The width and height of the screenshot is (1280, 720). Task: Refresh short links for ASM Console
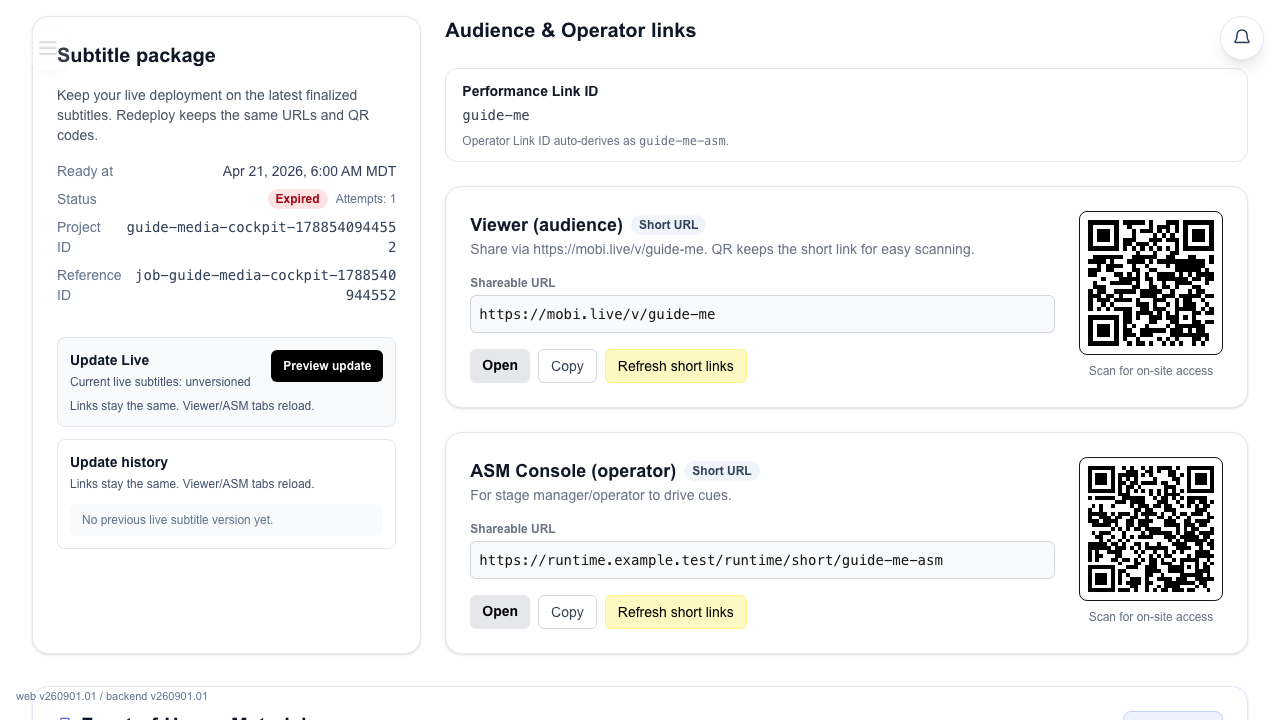pyautogui.click(x=676, y=612)
